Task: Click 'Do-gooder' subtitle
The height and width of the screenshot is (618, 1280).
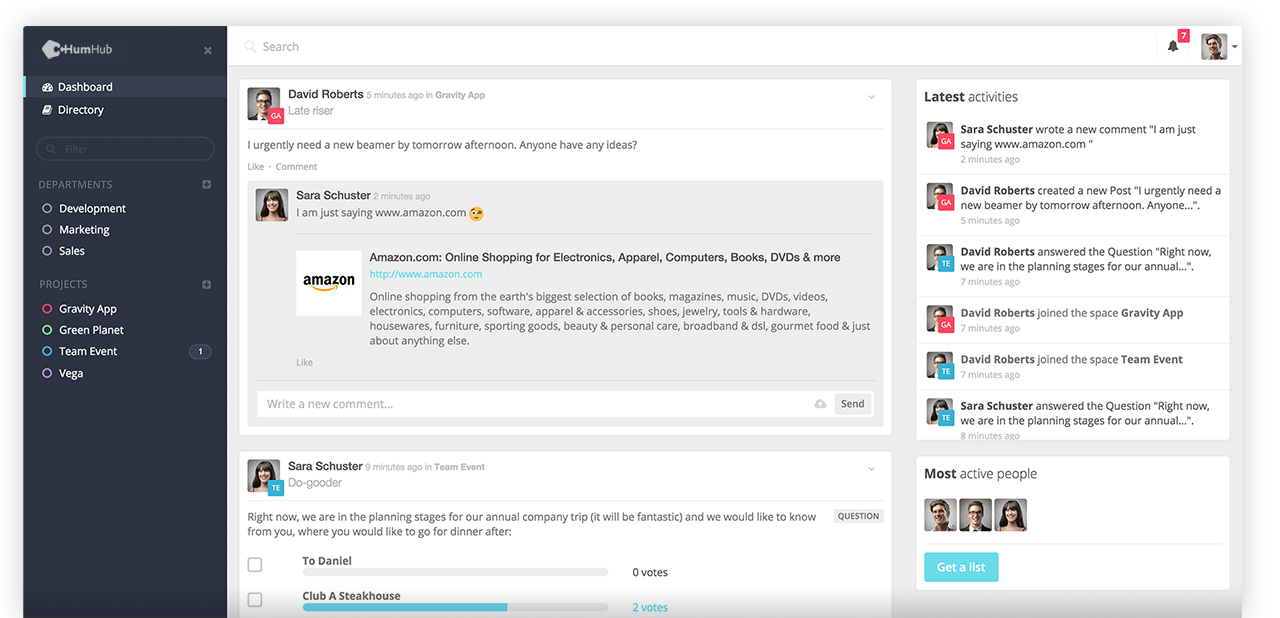Action: [x=315, y=483]
